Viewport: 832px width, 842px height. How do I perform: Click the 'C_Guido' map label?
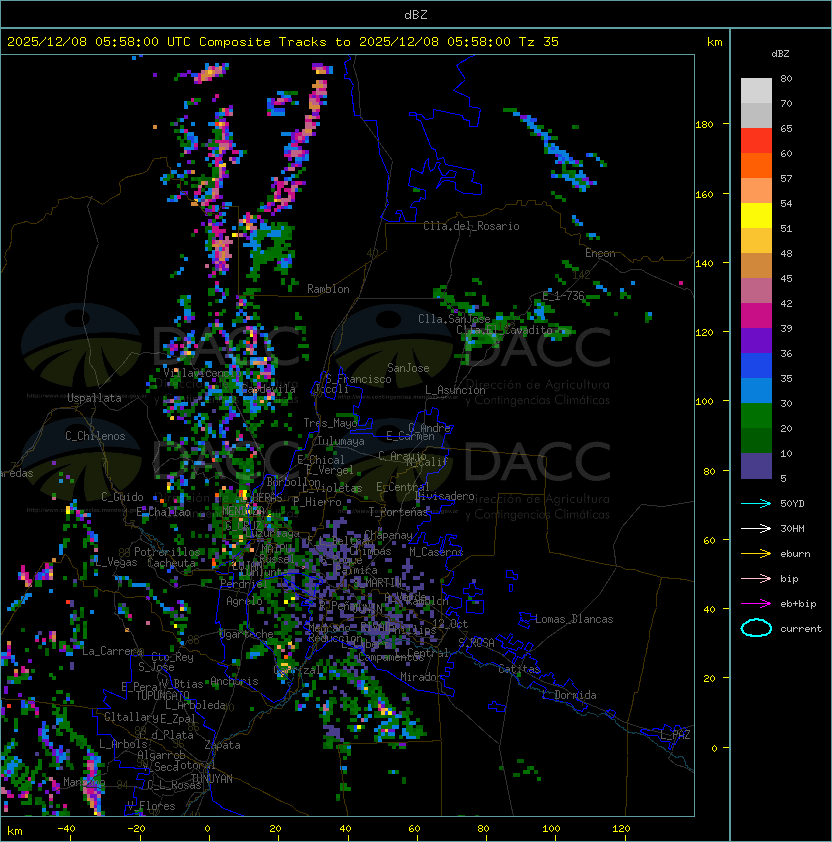[x=122, y=497]
